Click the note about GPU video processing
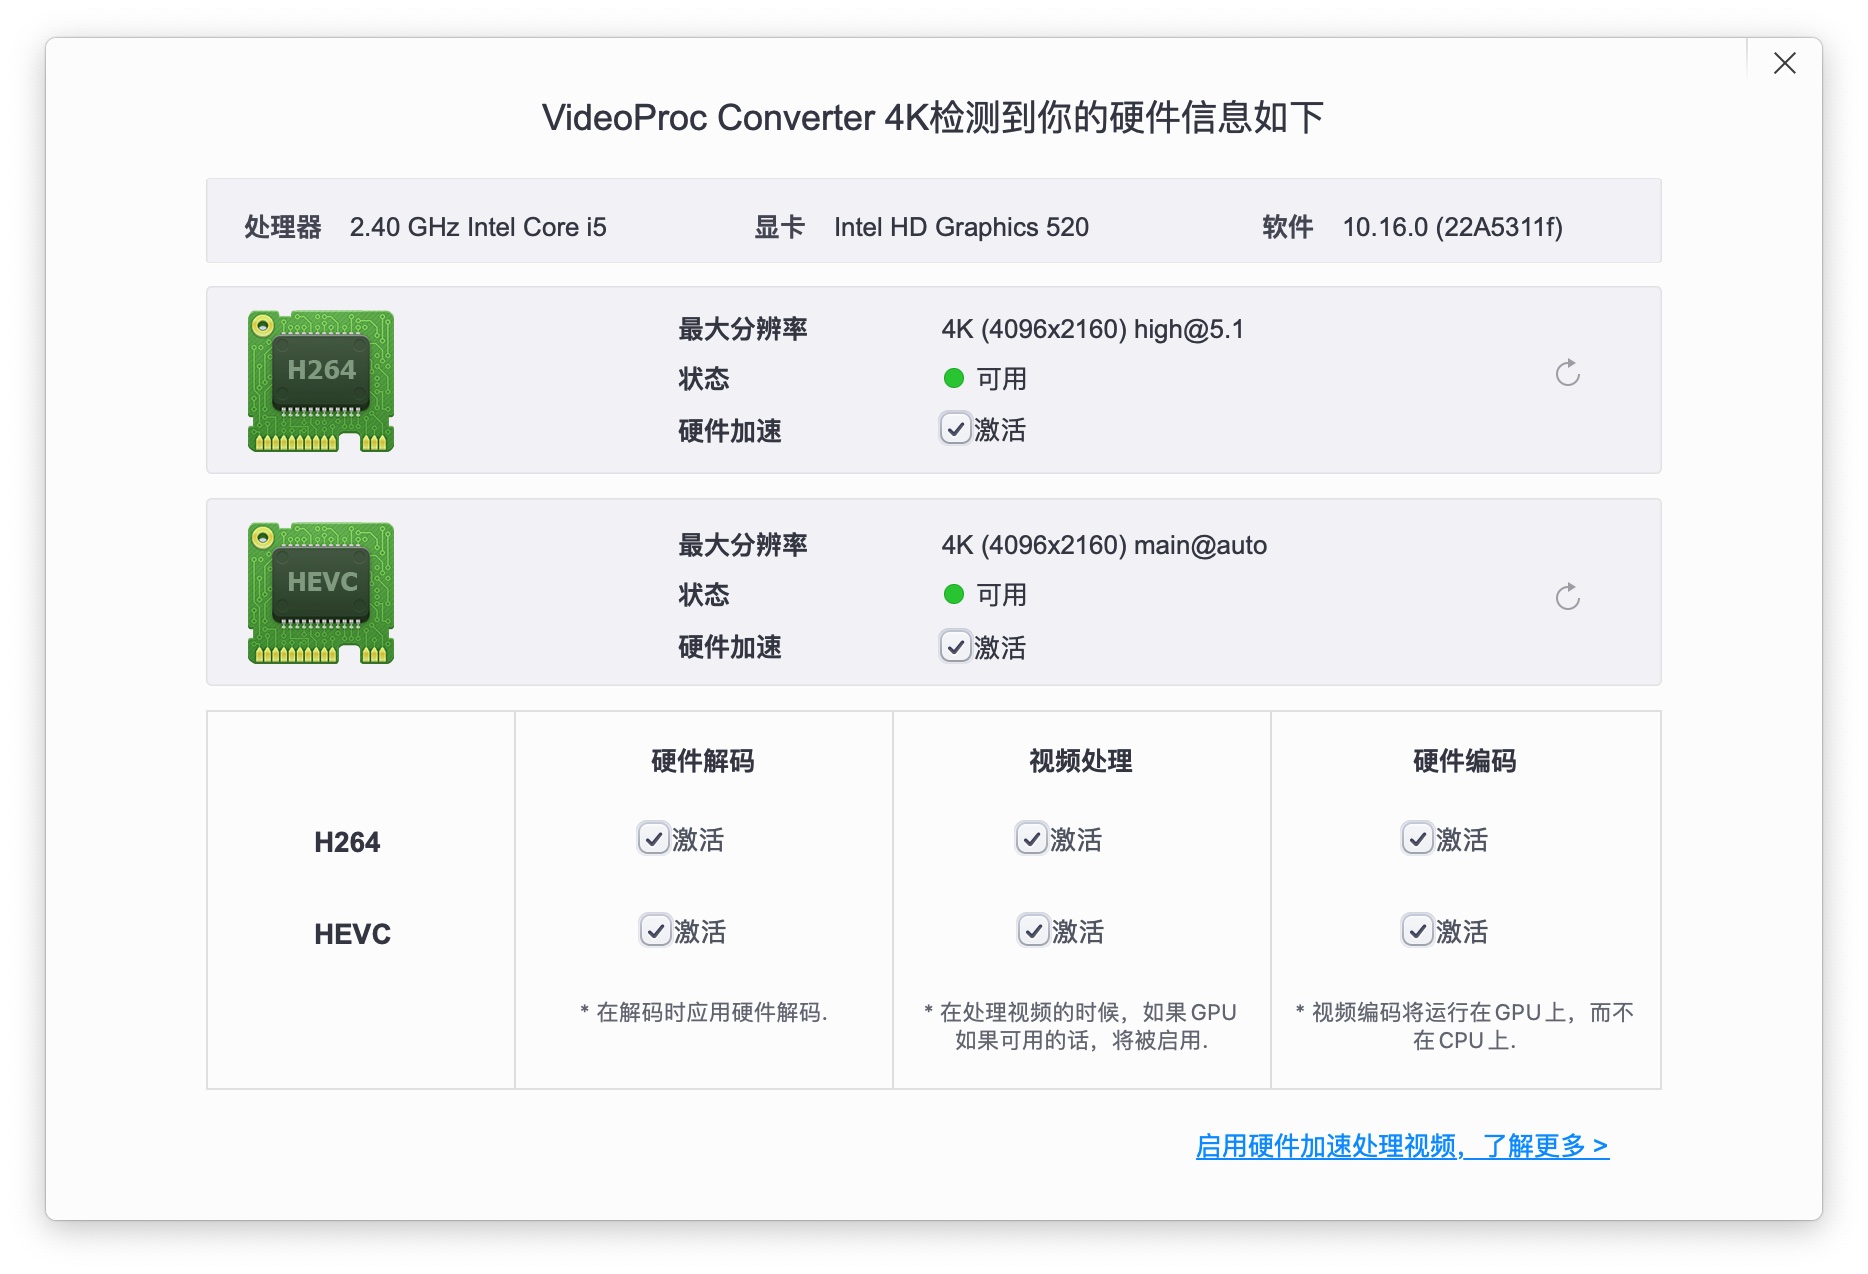The image size is (1868, 1274). point(1081,1026)
